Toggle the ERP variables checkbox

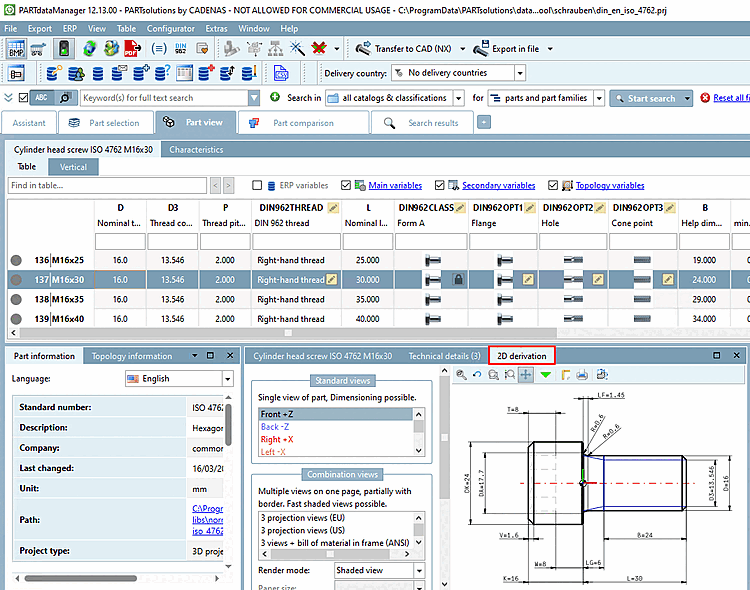point(257,185)
